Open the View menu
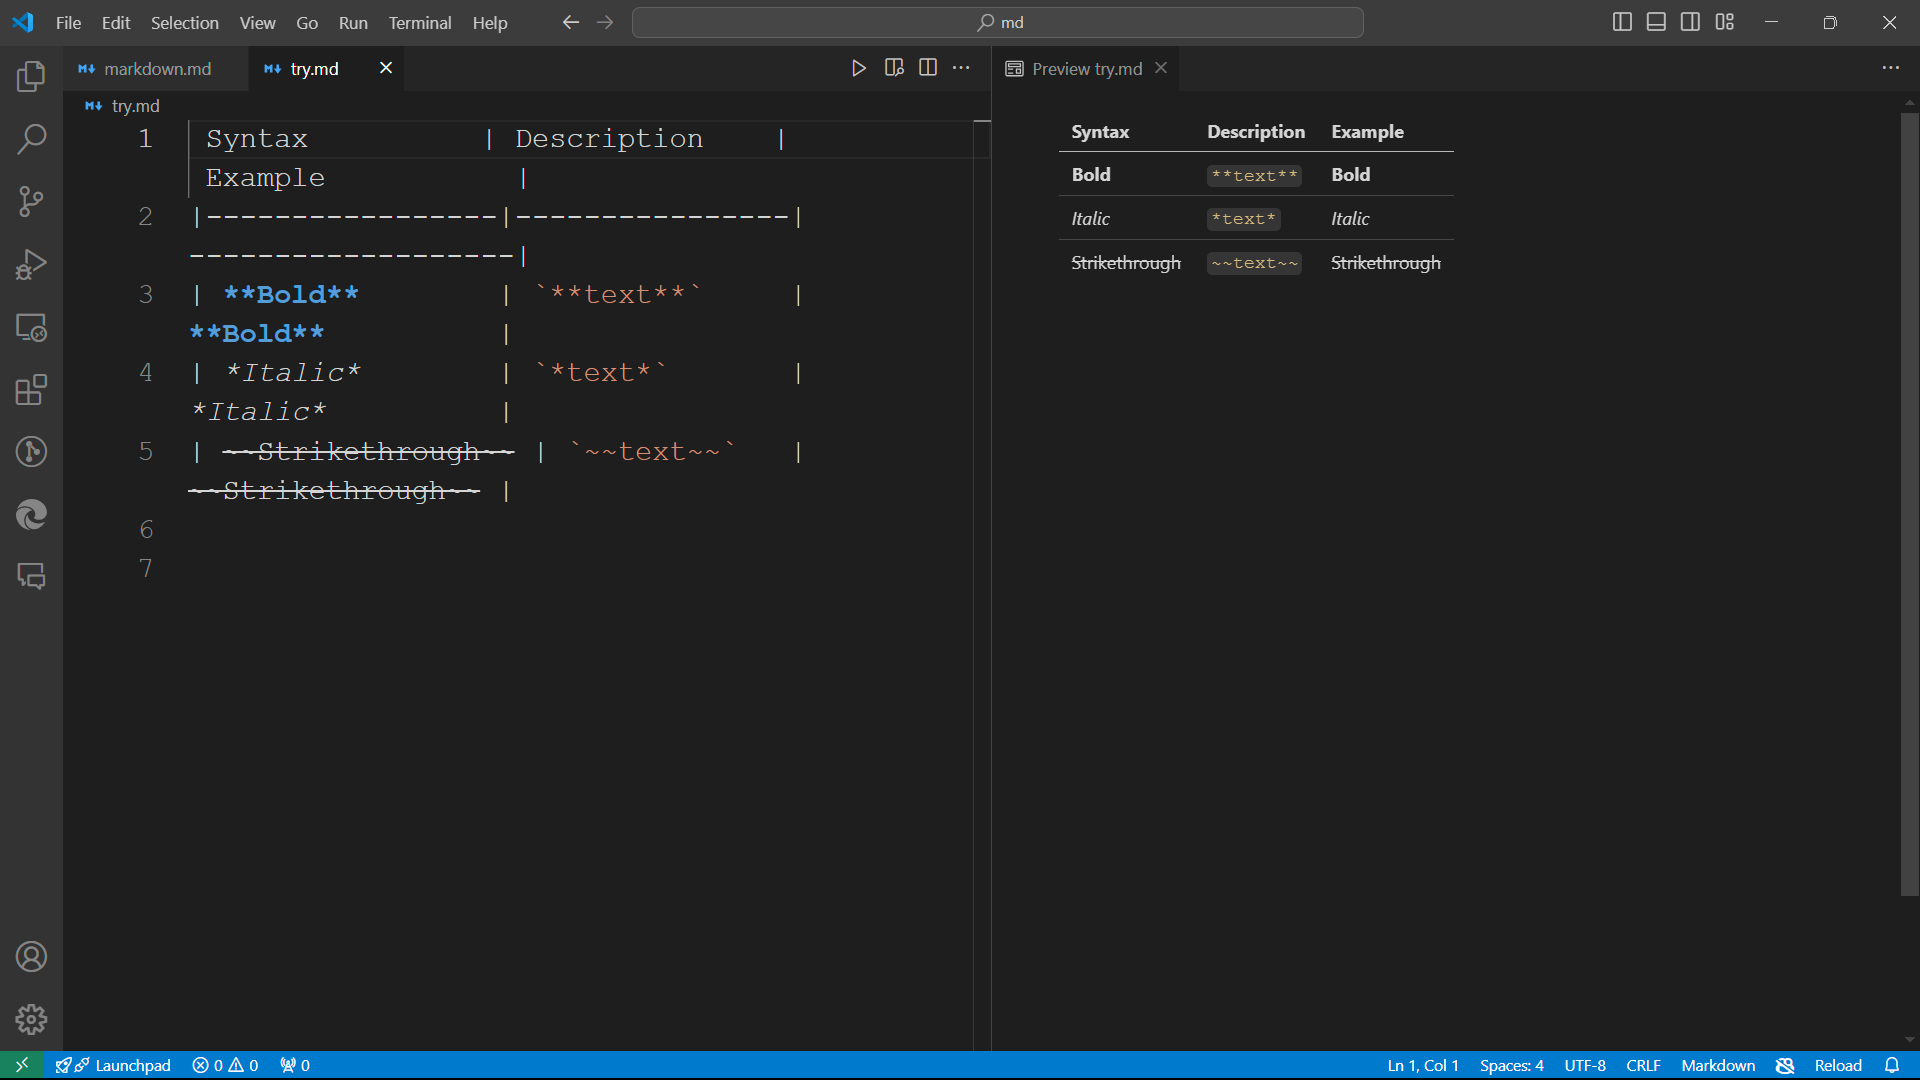The image size is (1920, 1080). point(257,22)
